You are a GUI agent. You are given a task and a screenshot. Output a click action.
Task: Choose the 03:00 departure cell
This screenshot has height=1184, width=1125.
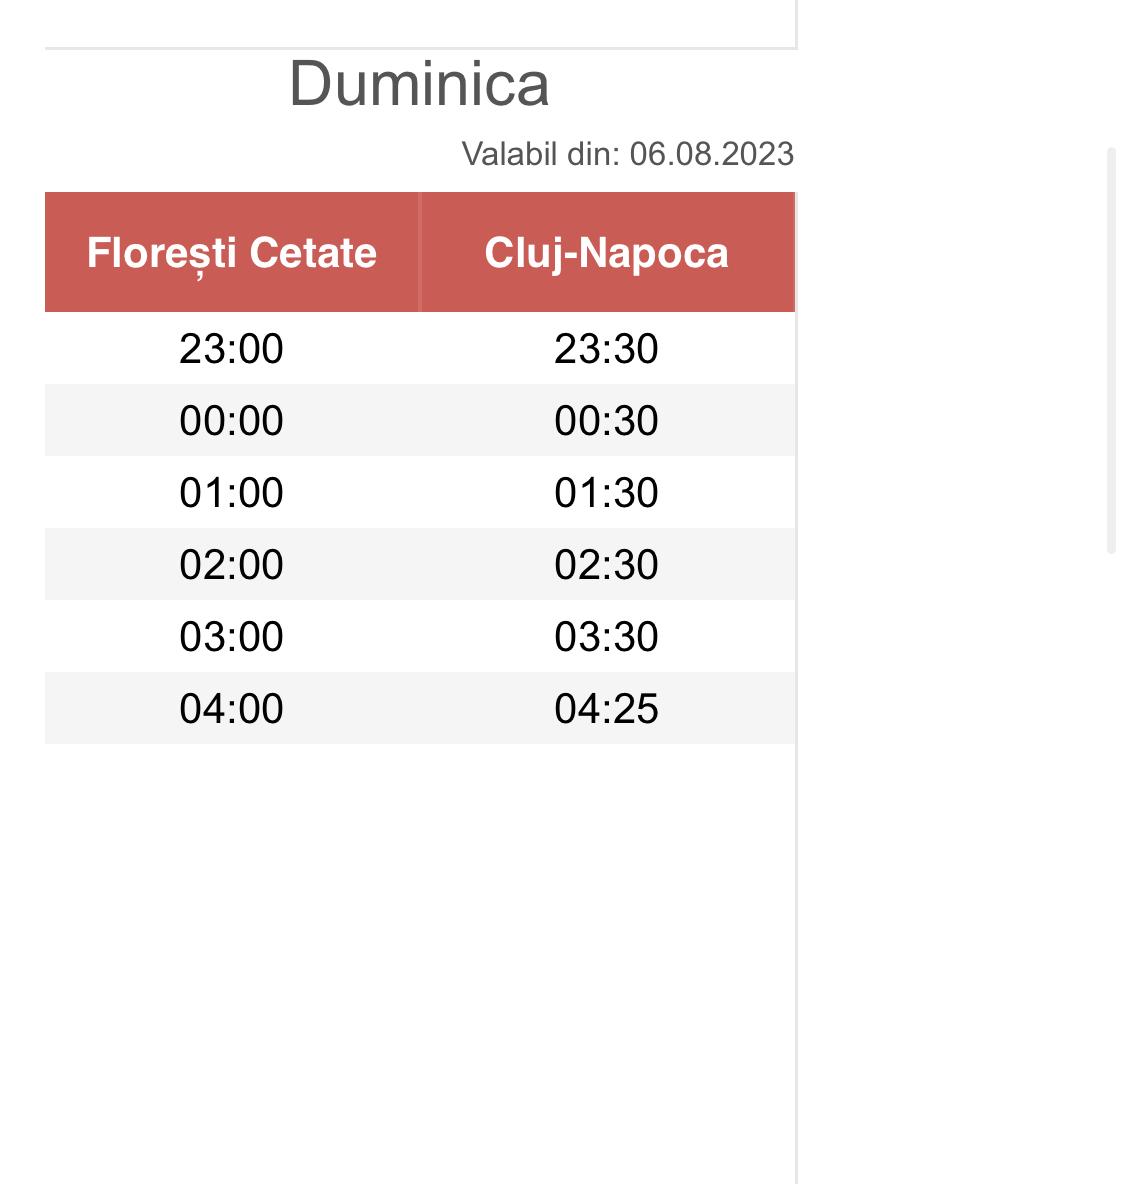click(231, 637)
